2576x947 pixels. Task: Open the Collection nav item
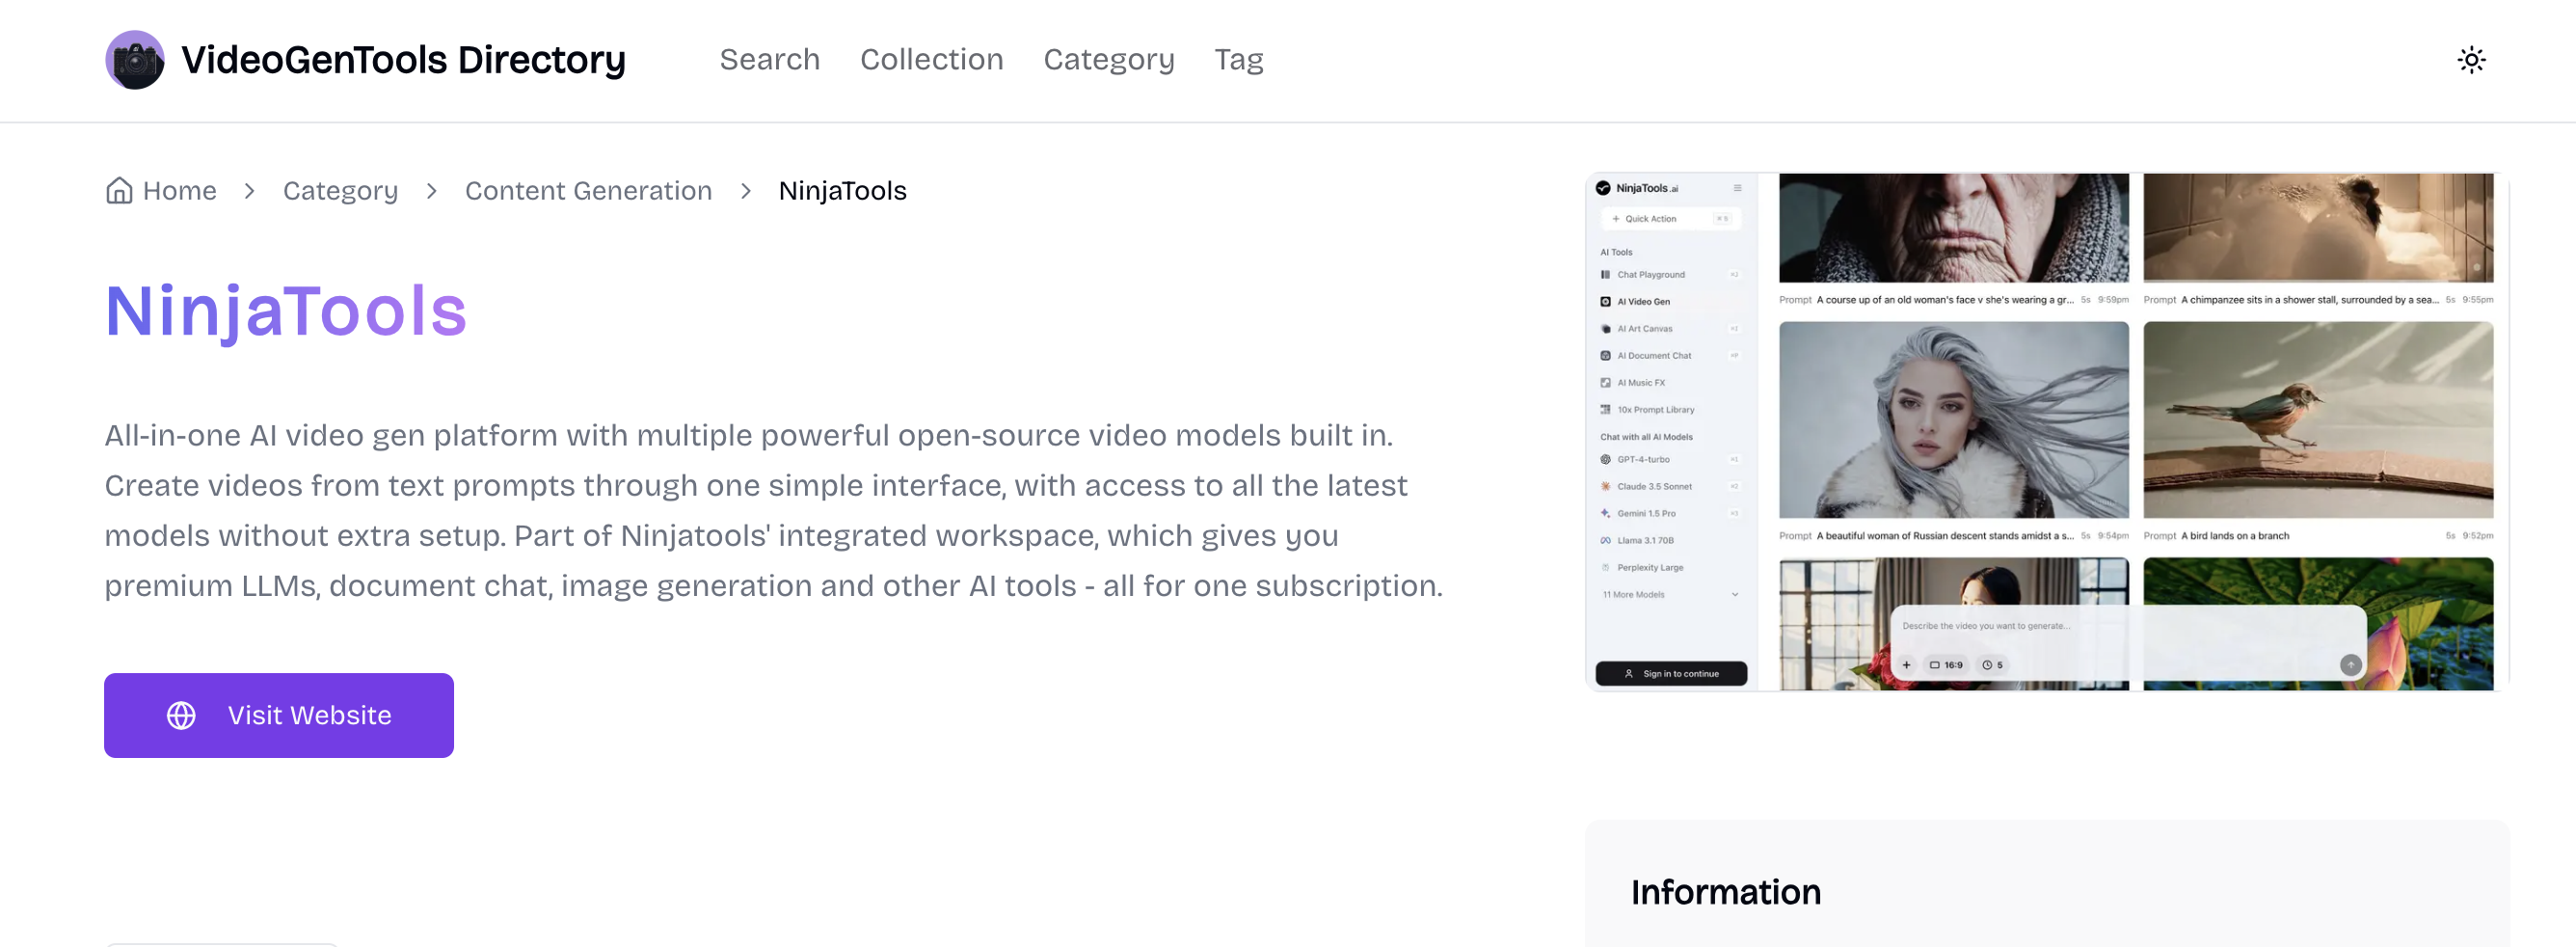point(931,60)
